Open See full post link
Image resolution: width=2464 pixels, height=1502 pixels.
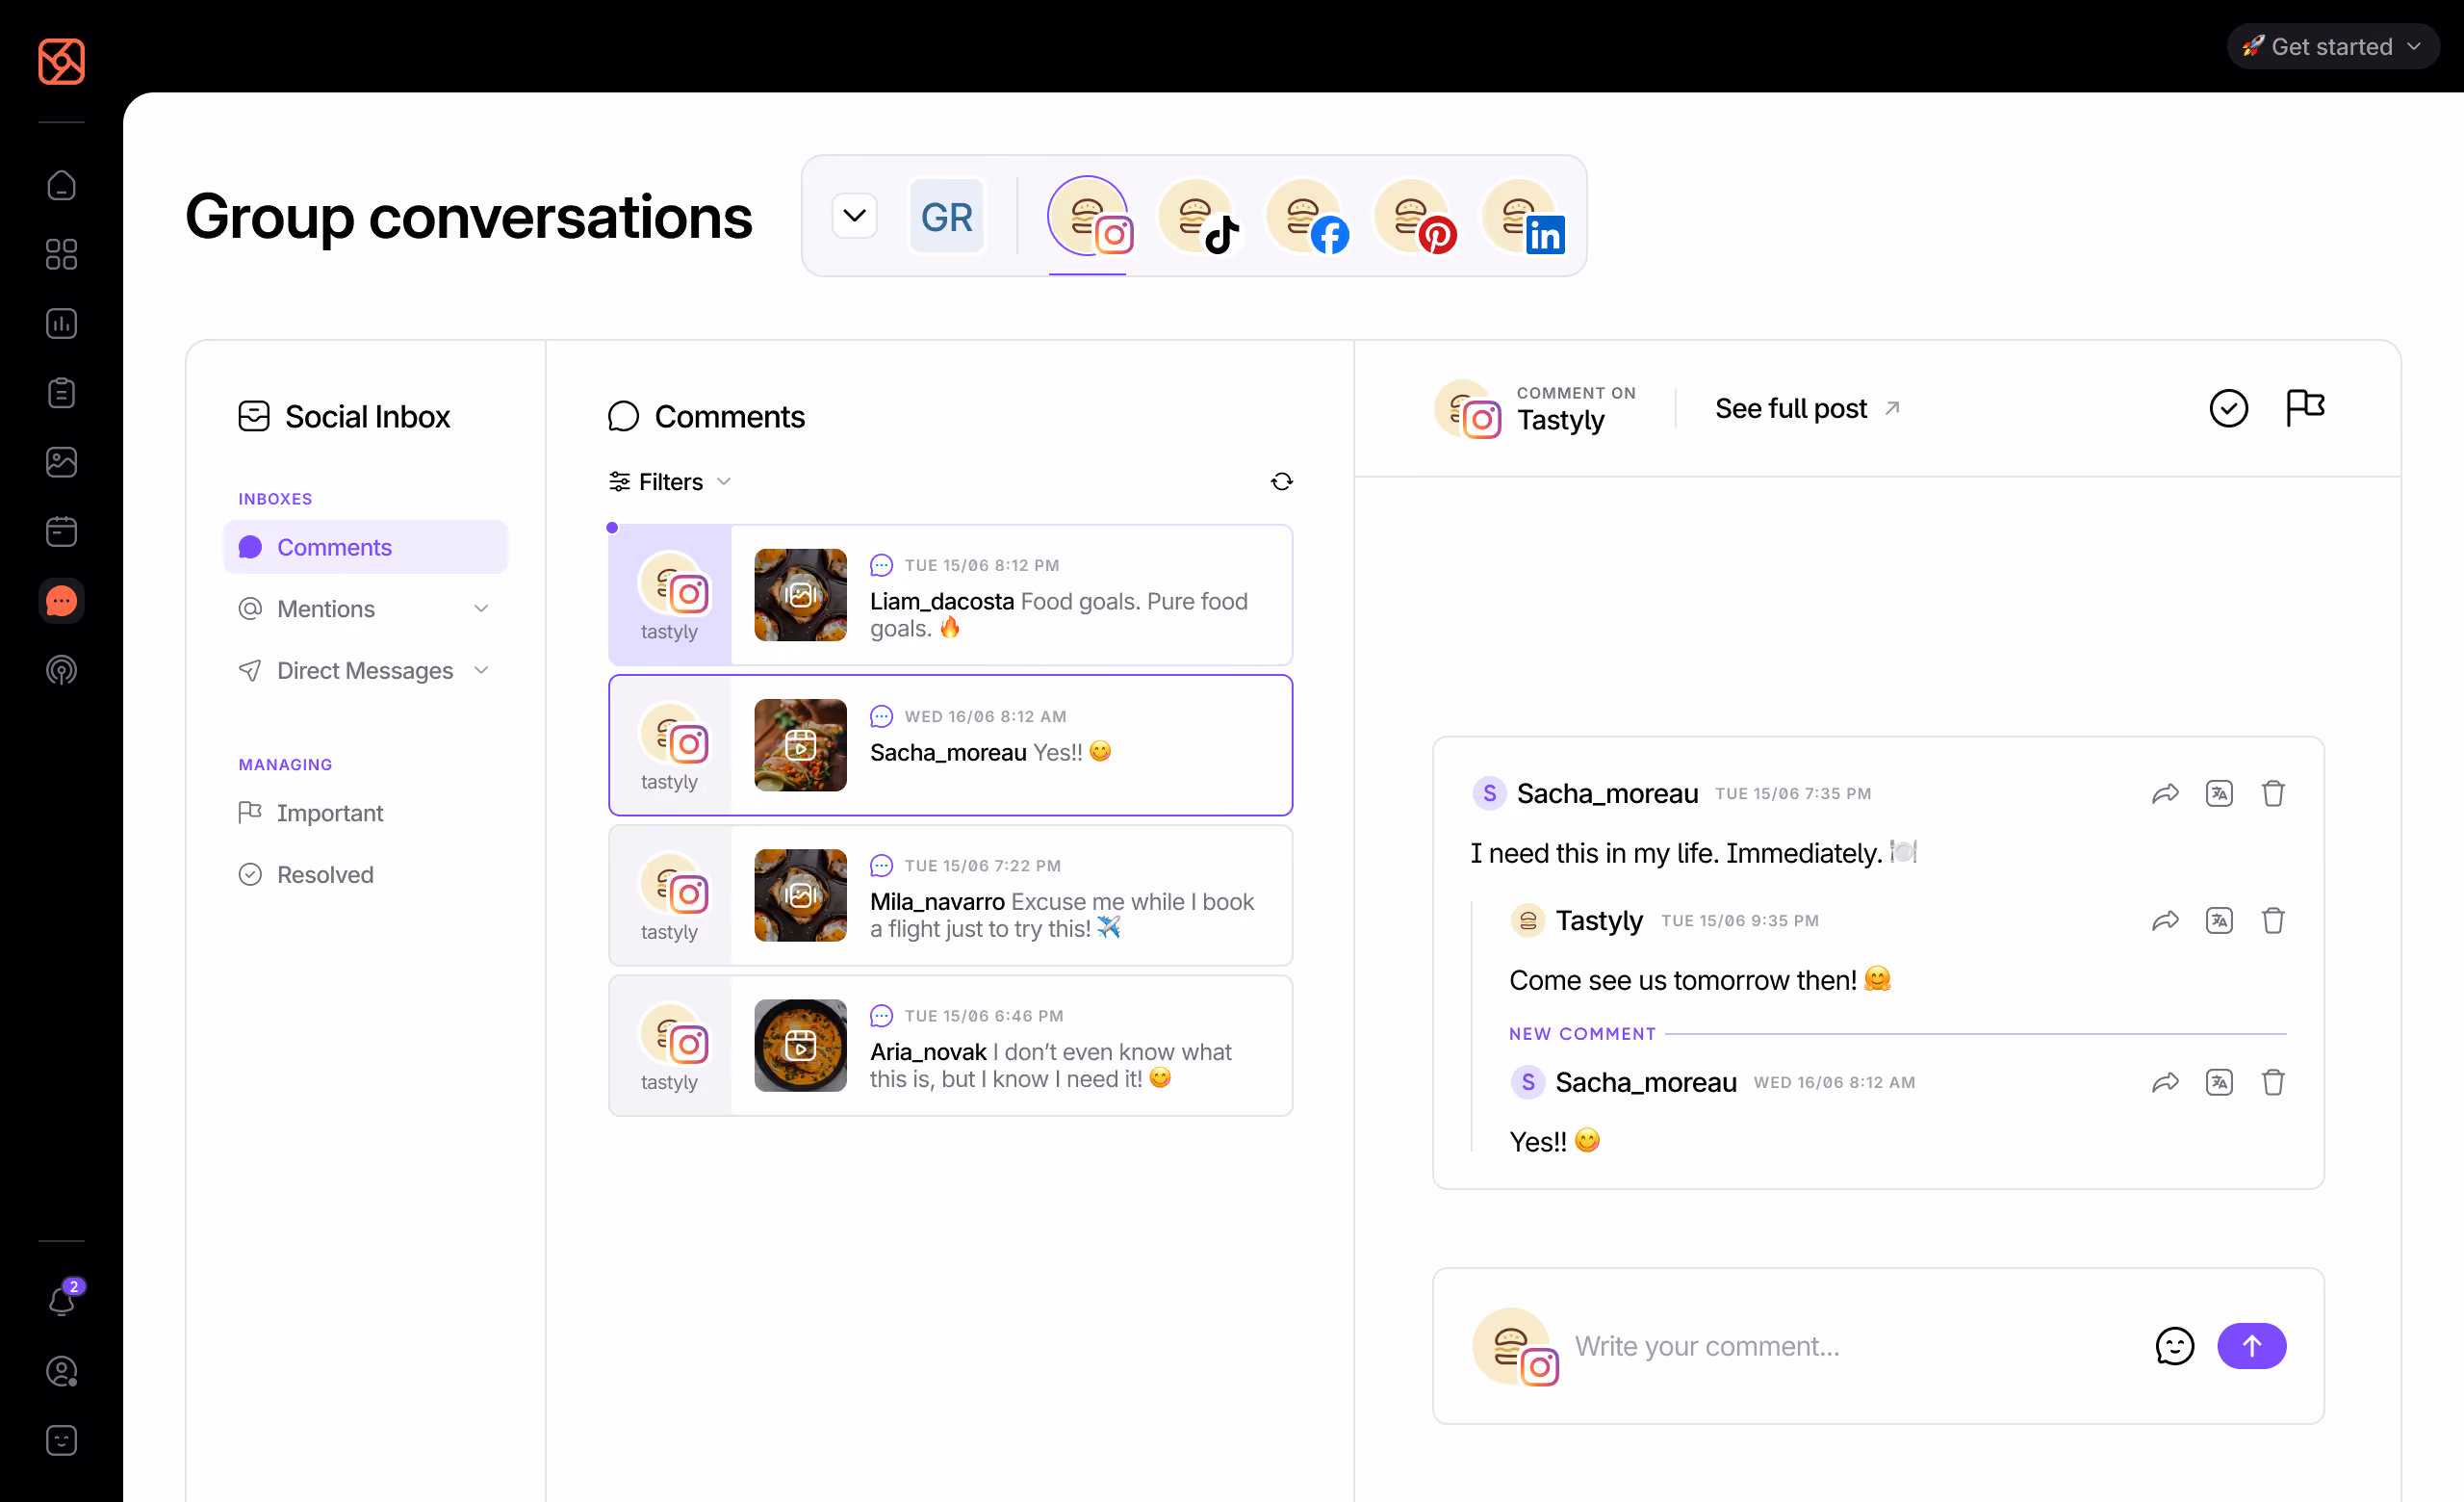pos(1807,408)
